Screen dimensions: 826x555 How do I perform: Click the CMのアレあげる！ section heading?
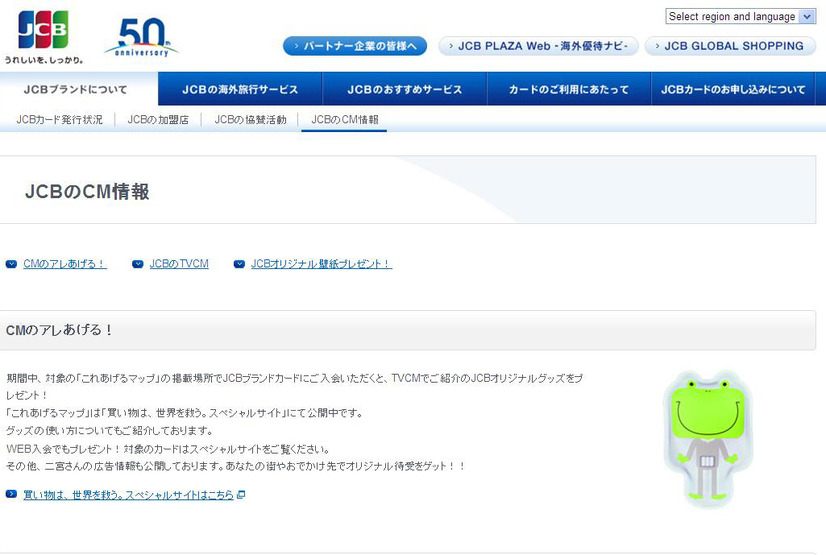60,330
